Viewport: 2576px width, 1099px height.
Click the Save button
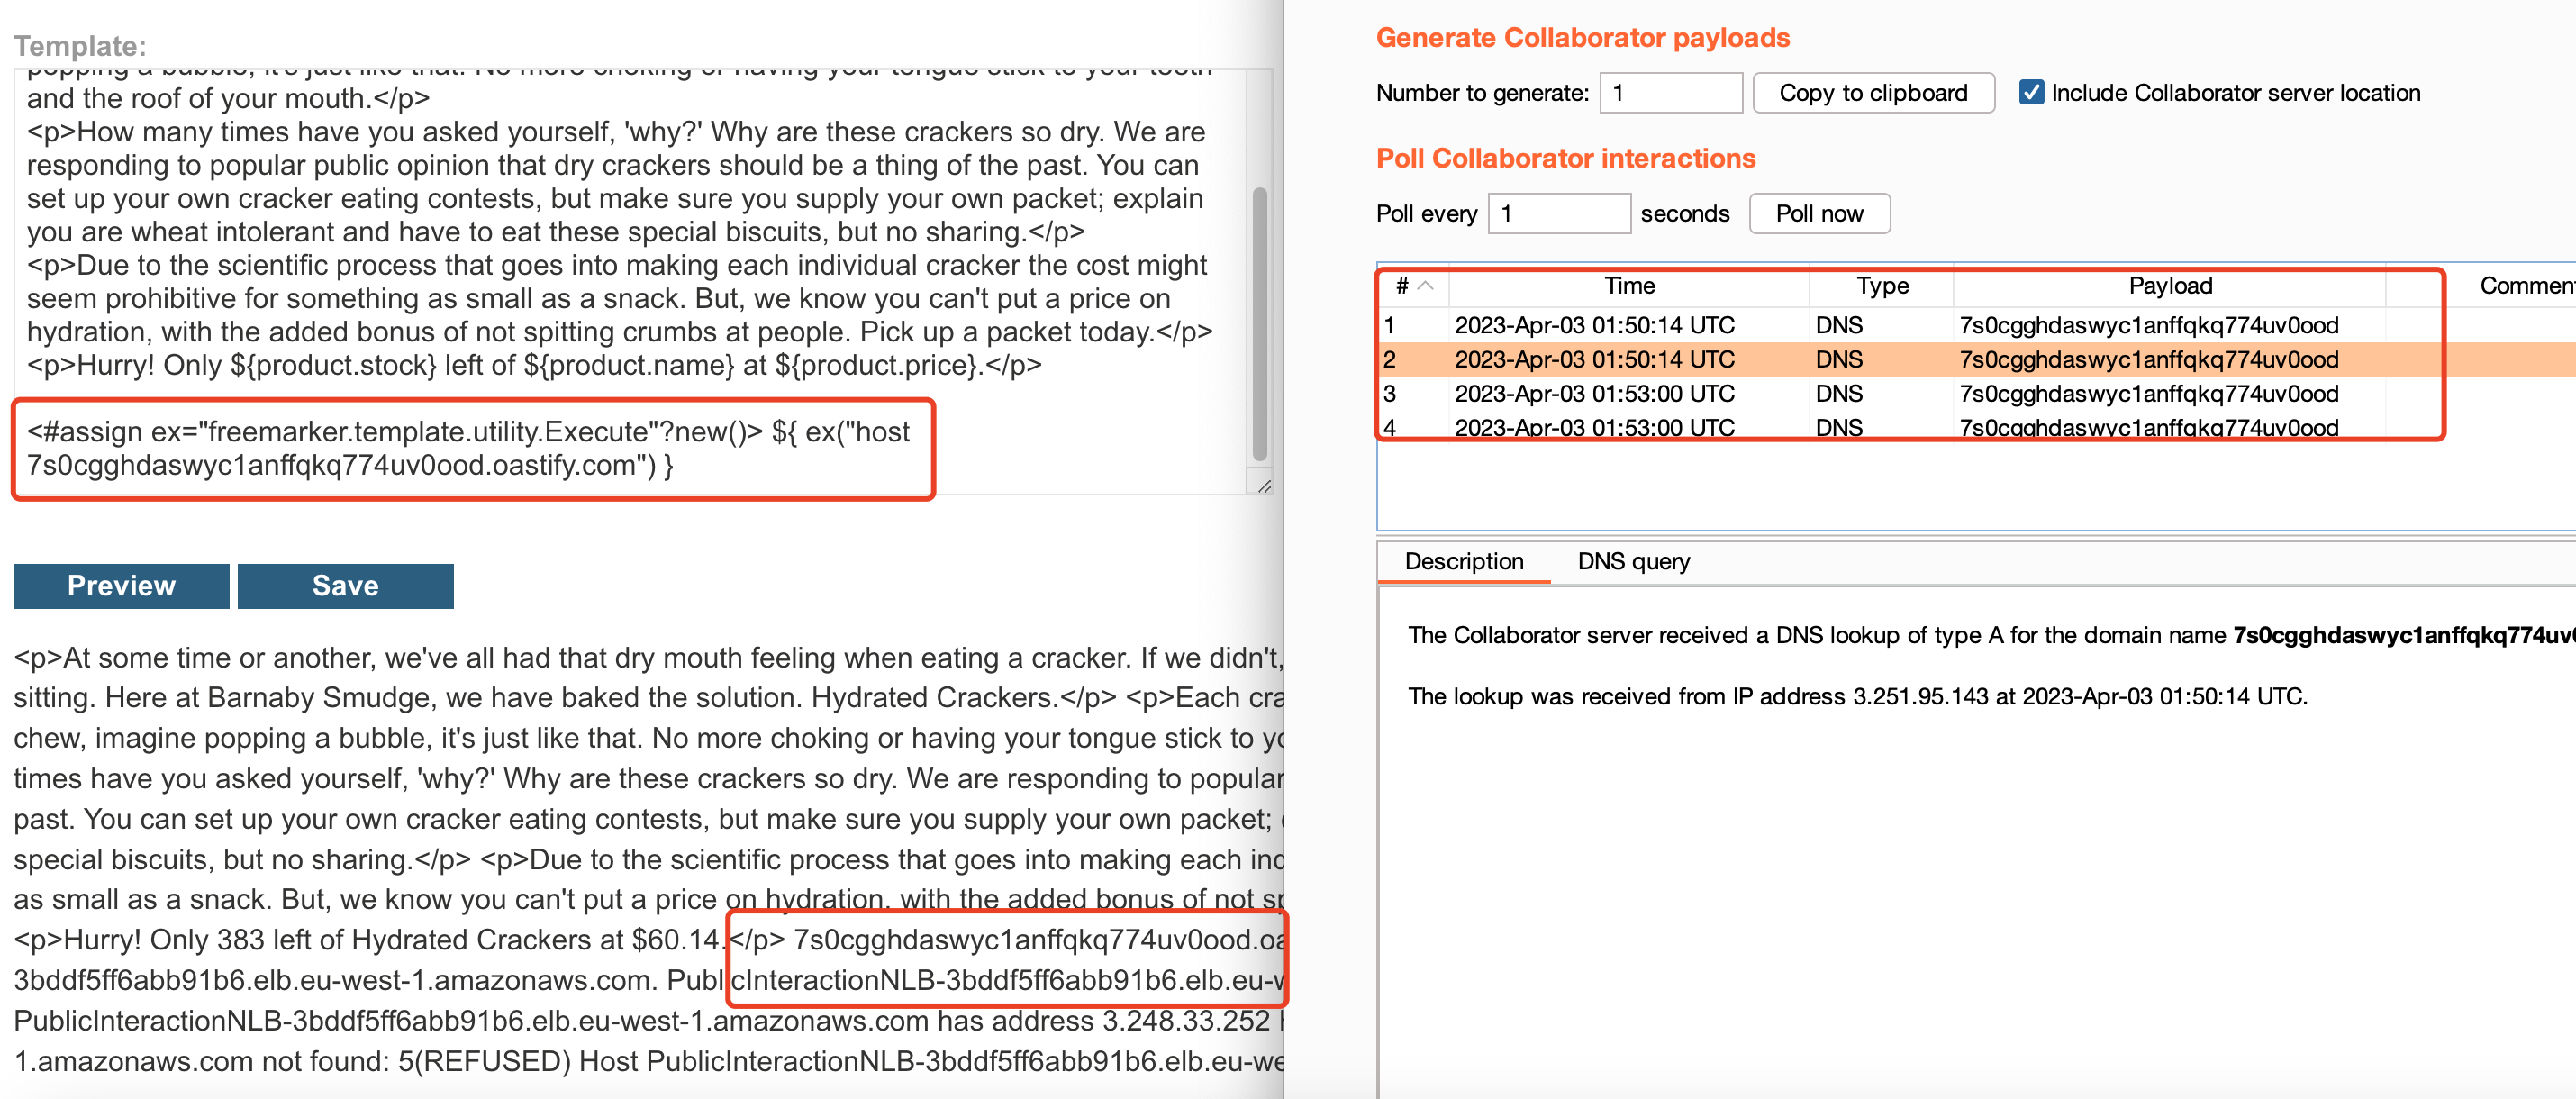pyautogui.click(x=345, y=586)
